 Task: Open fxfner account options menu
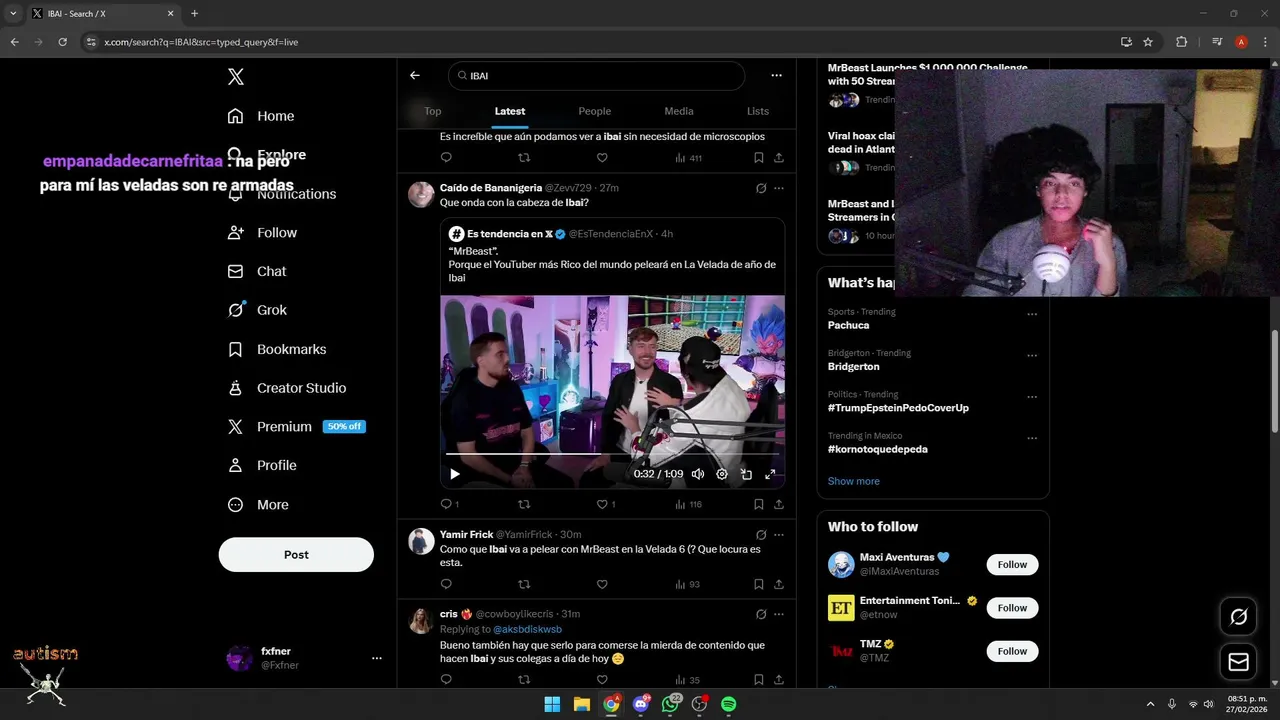pos(377,658)
